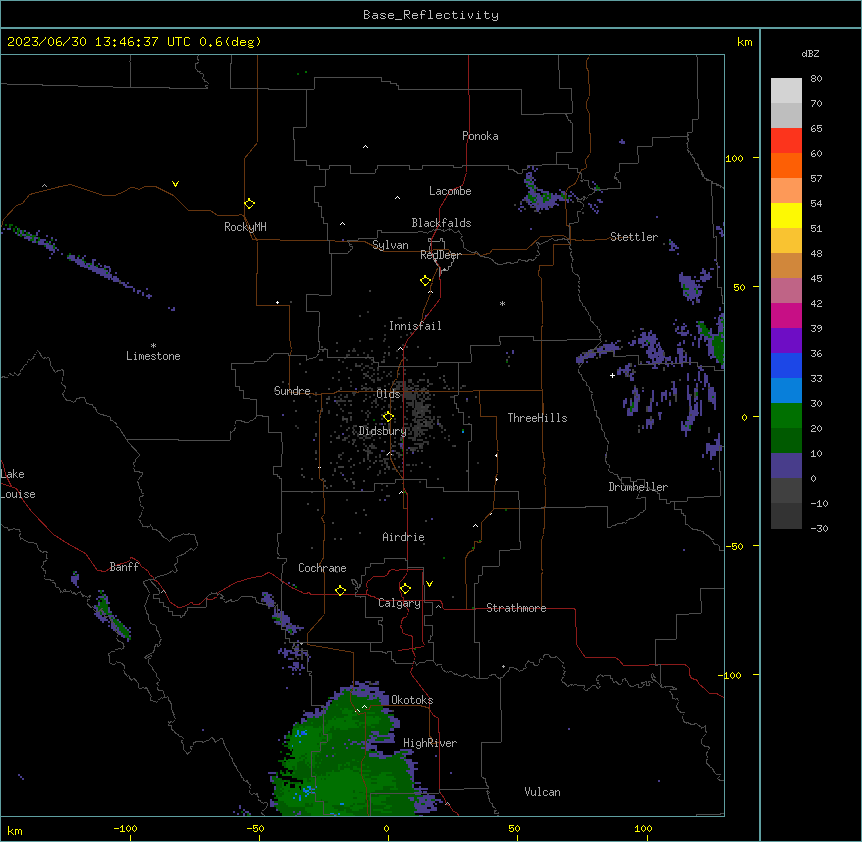The image size is (862, 842).
Task: Click the Strathmore label
Action: tap(516, 608)
